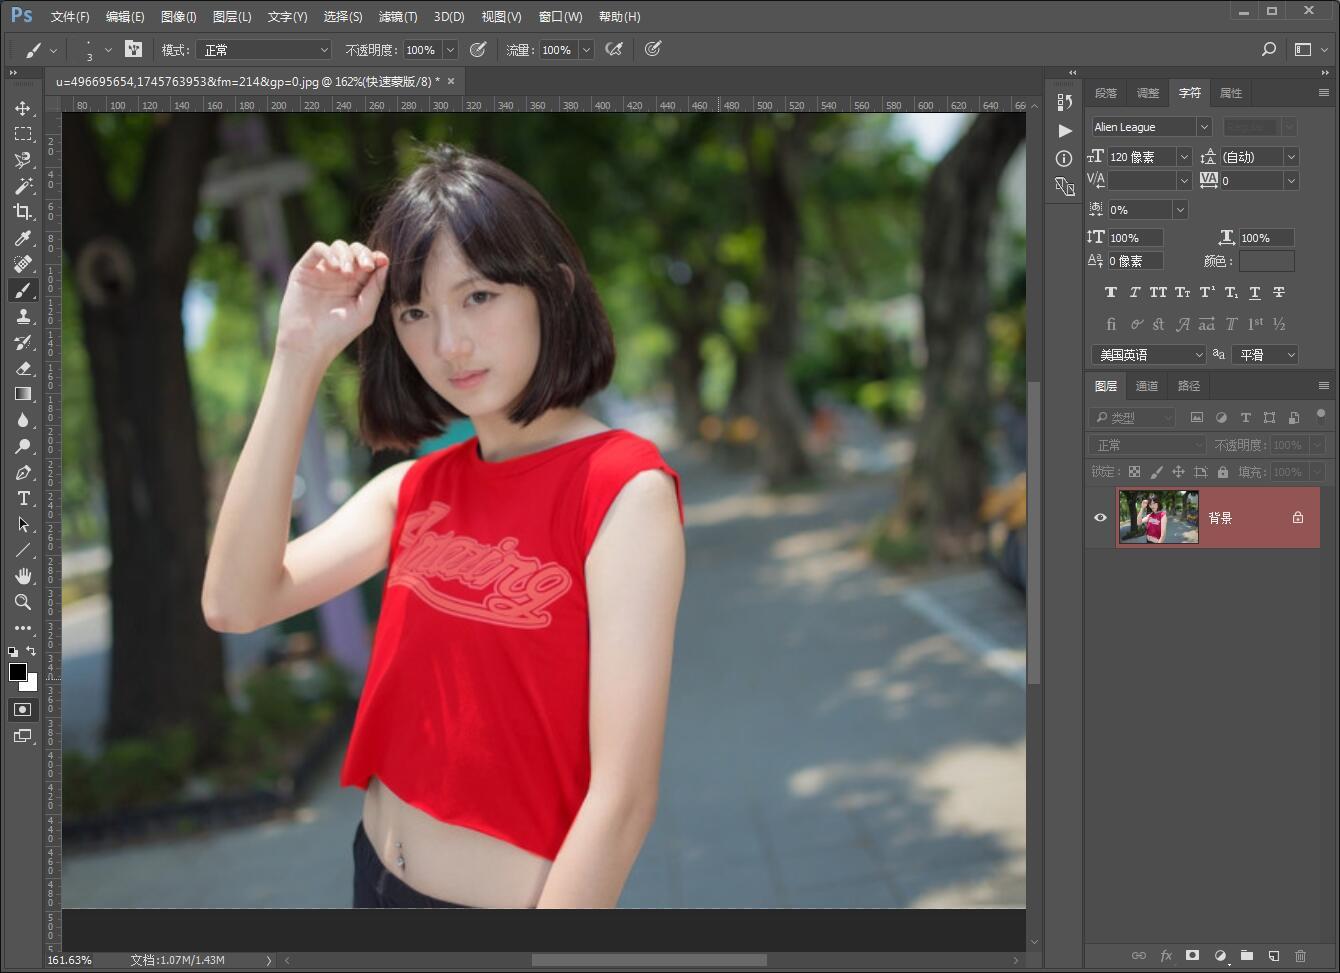Enable airbrush mode in the options bar
Screen dimensions: 1340x973
point(614,49)
